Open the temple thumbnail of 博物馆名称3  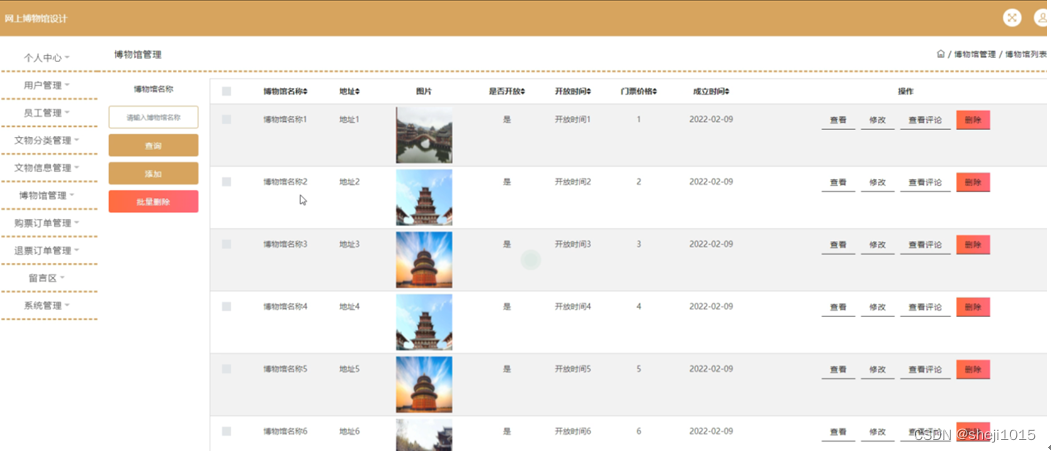point(424,260)
